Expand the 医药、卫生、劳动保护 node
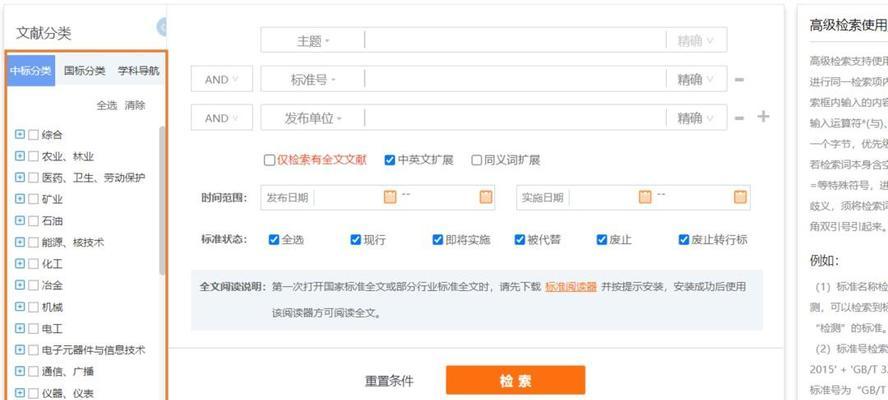888x400 pixels. pyautogui.click(x=20, y=178)
